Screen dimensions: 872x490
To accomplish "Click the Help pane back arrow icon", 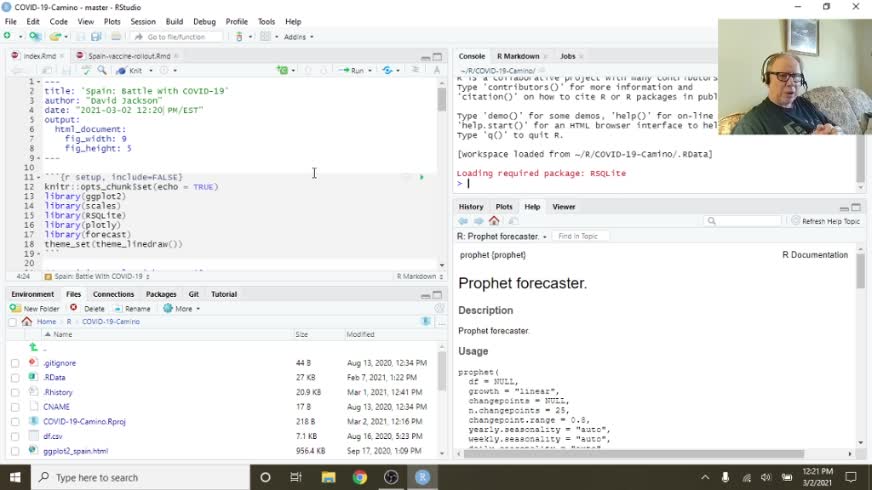I will pos(463,221).
